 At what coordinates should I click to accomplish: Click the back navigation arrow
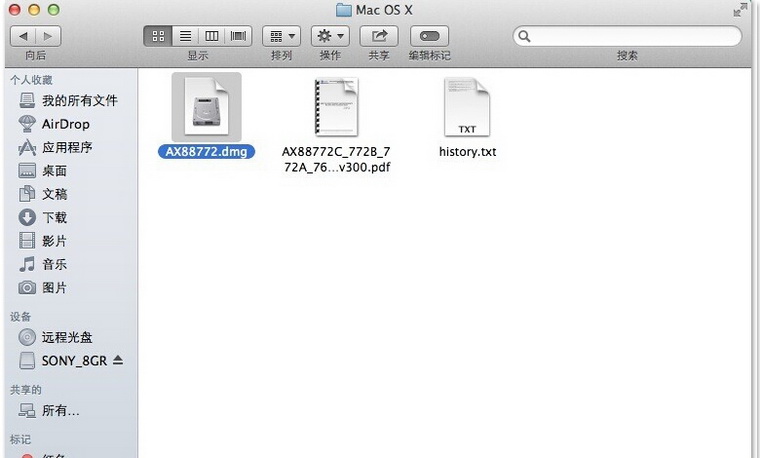[22, 36]
